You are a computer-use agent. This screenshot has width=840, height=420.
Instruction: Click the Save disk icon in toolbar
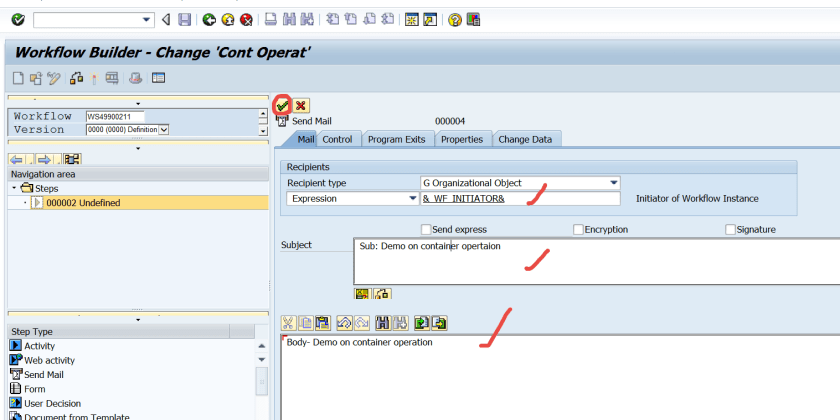[x=185, y=19]
